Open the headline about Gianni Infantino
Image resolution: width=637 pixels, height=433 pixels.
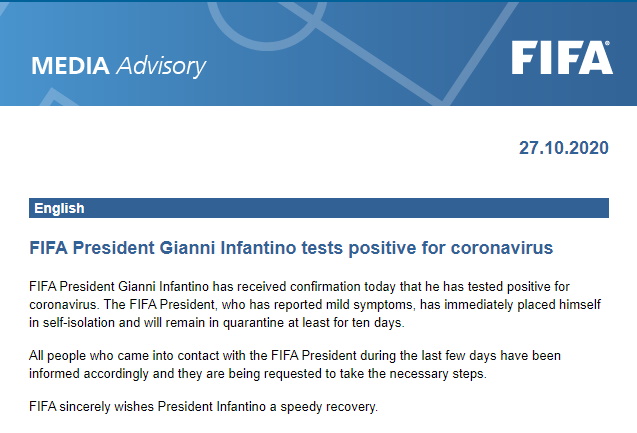pyautogui.click(x=291, y=248)
